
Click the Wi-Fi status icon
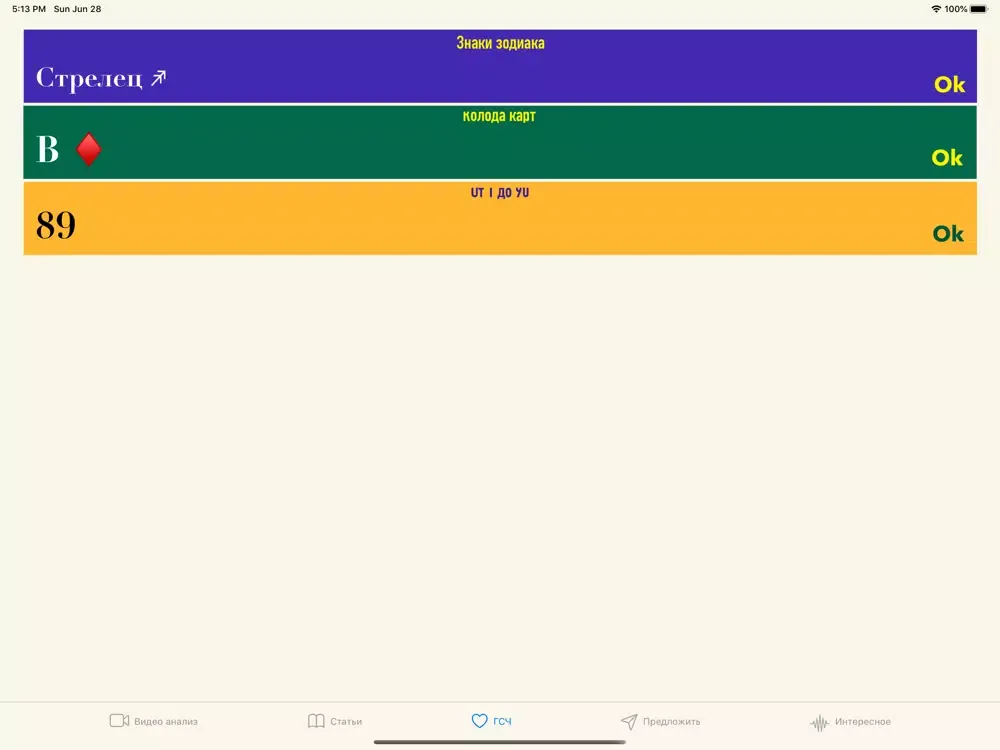click(x=936, y=9)
